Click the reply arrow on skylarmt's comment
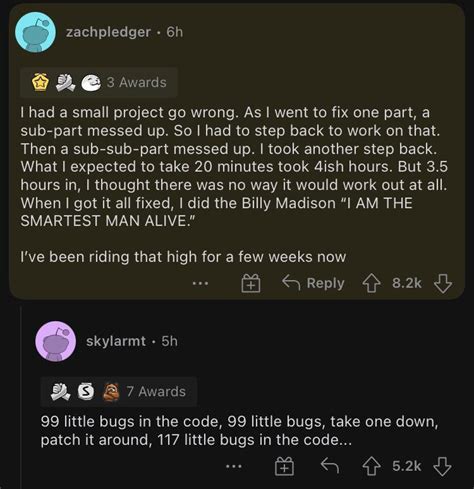 pyautogui.click(x=330, y=466)
